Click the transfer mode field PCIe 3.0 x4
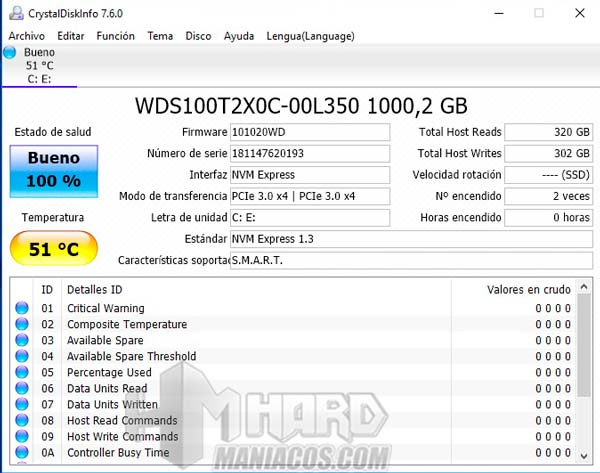 pyautogui.click(x=310, y=196)
